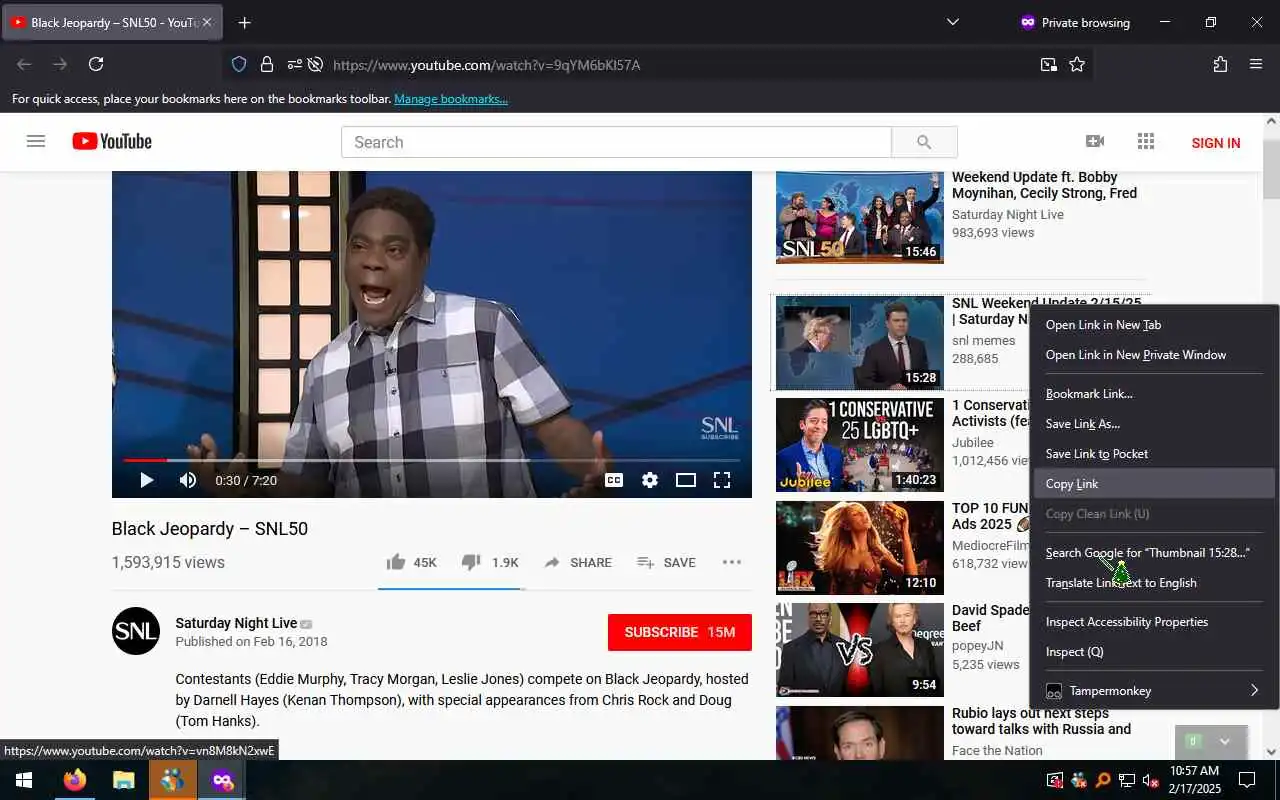
Task: Select Open Link in New Tab
Action: pyautogui.click(x=1155, y=324)
